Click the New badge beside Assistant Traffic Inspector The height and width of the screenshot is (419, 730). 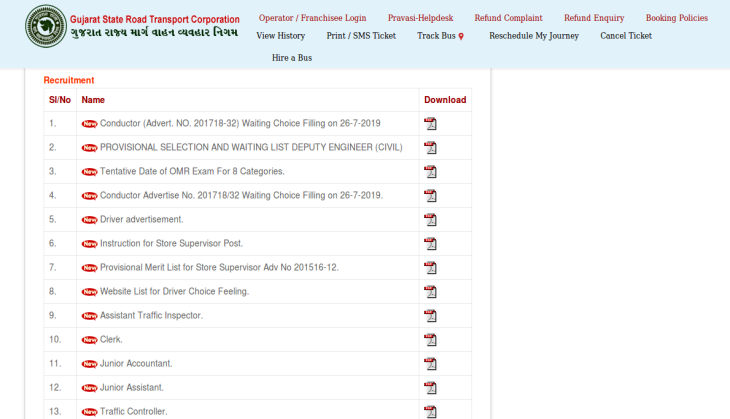click(89, 316)
